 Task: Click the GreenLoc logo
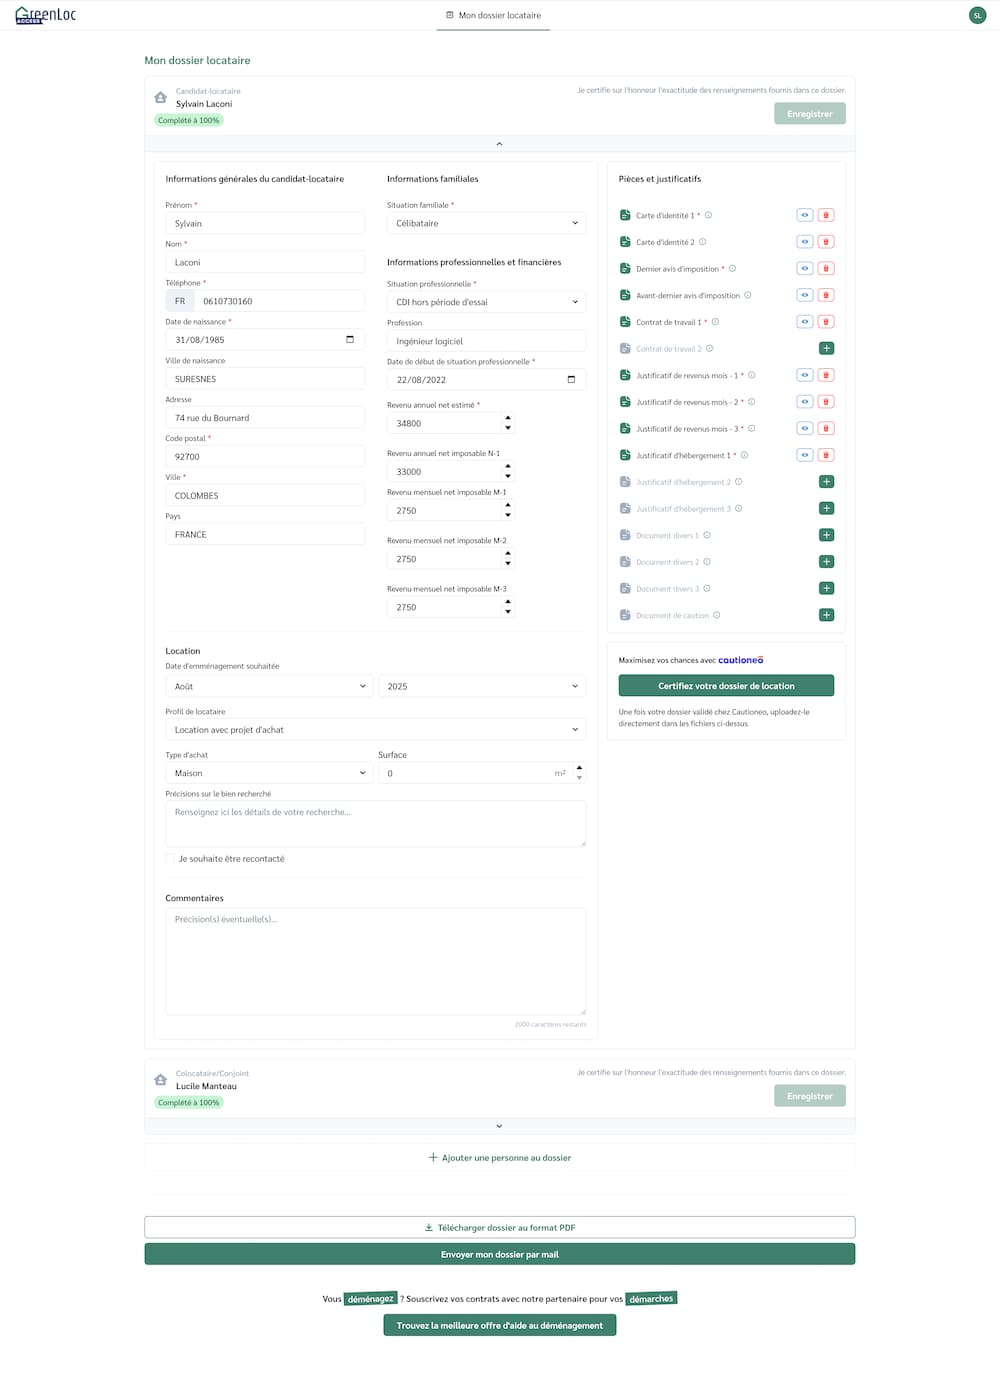click(x=46, y=15)
